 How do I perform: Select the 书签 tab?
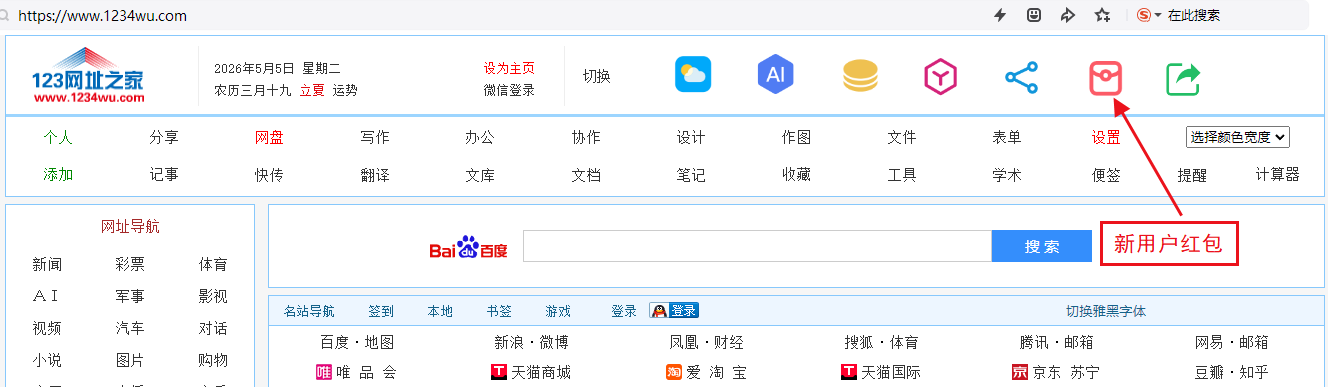(x=499, y=311)
